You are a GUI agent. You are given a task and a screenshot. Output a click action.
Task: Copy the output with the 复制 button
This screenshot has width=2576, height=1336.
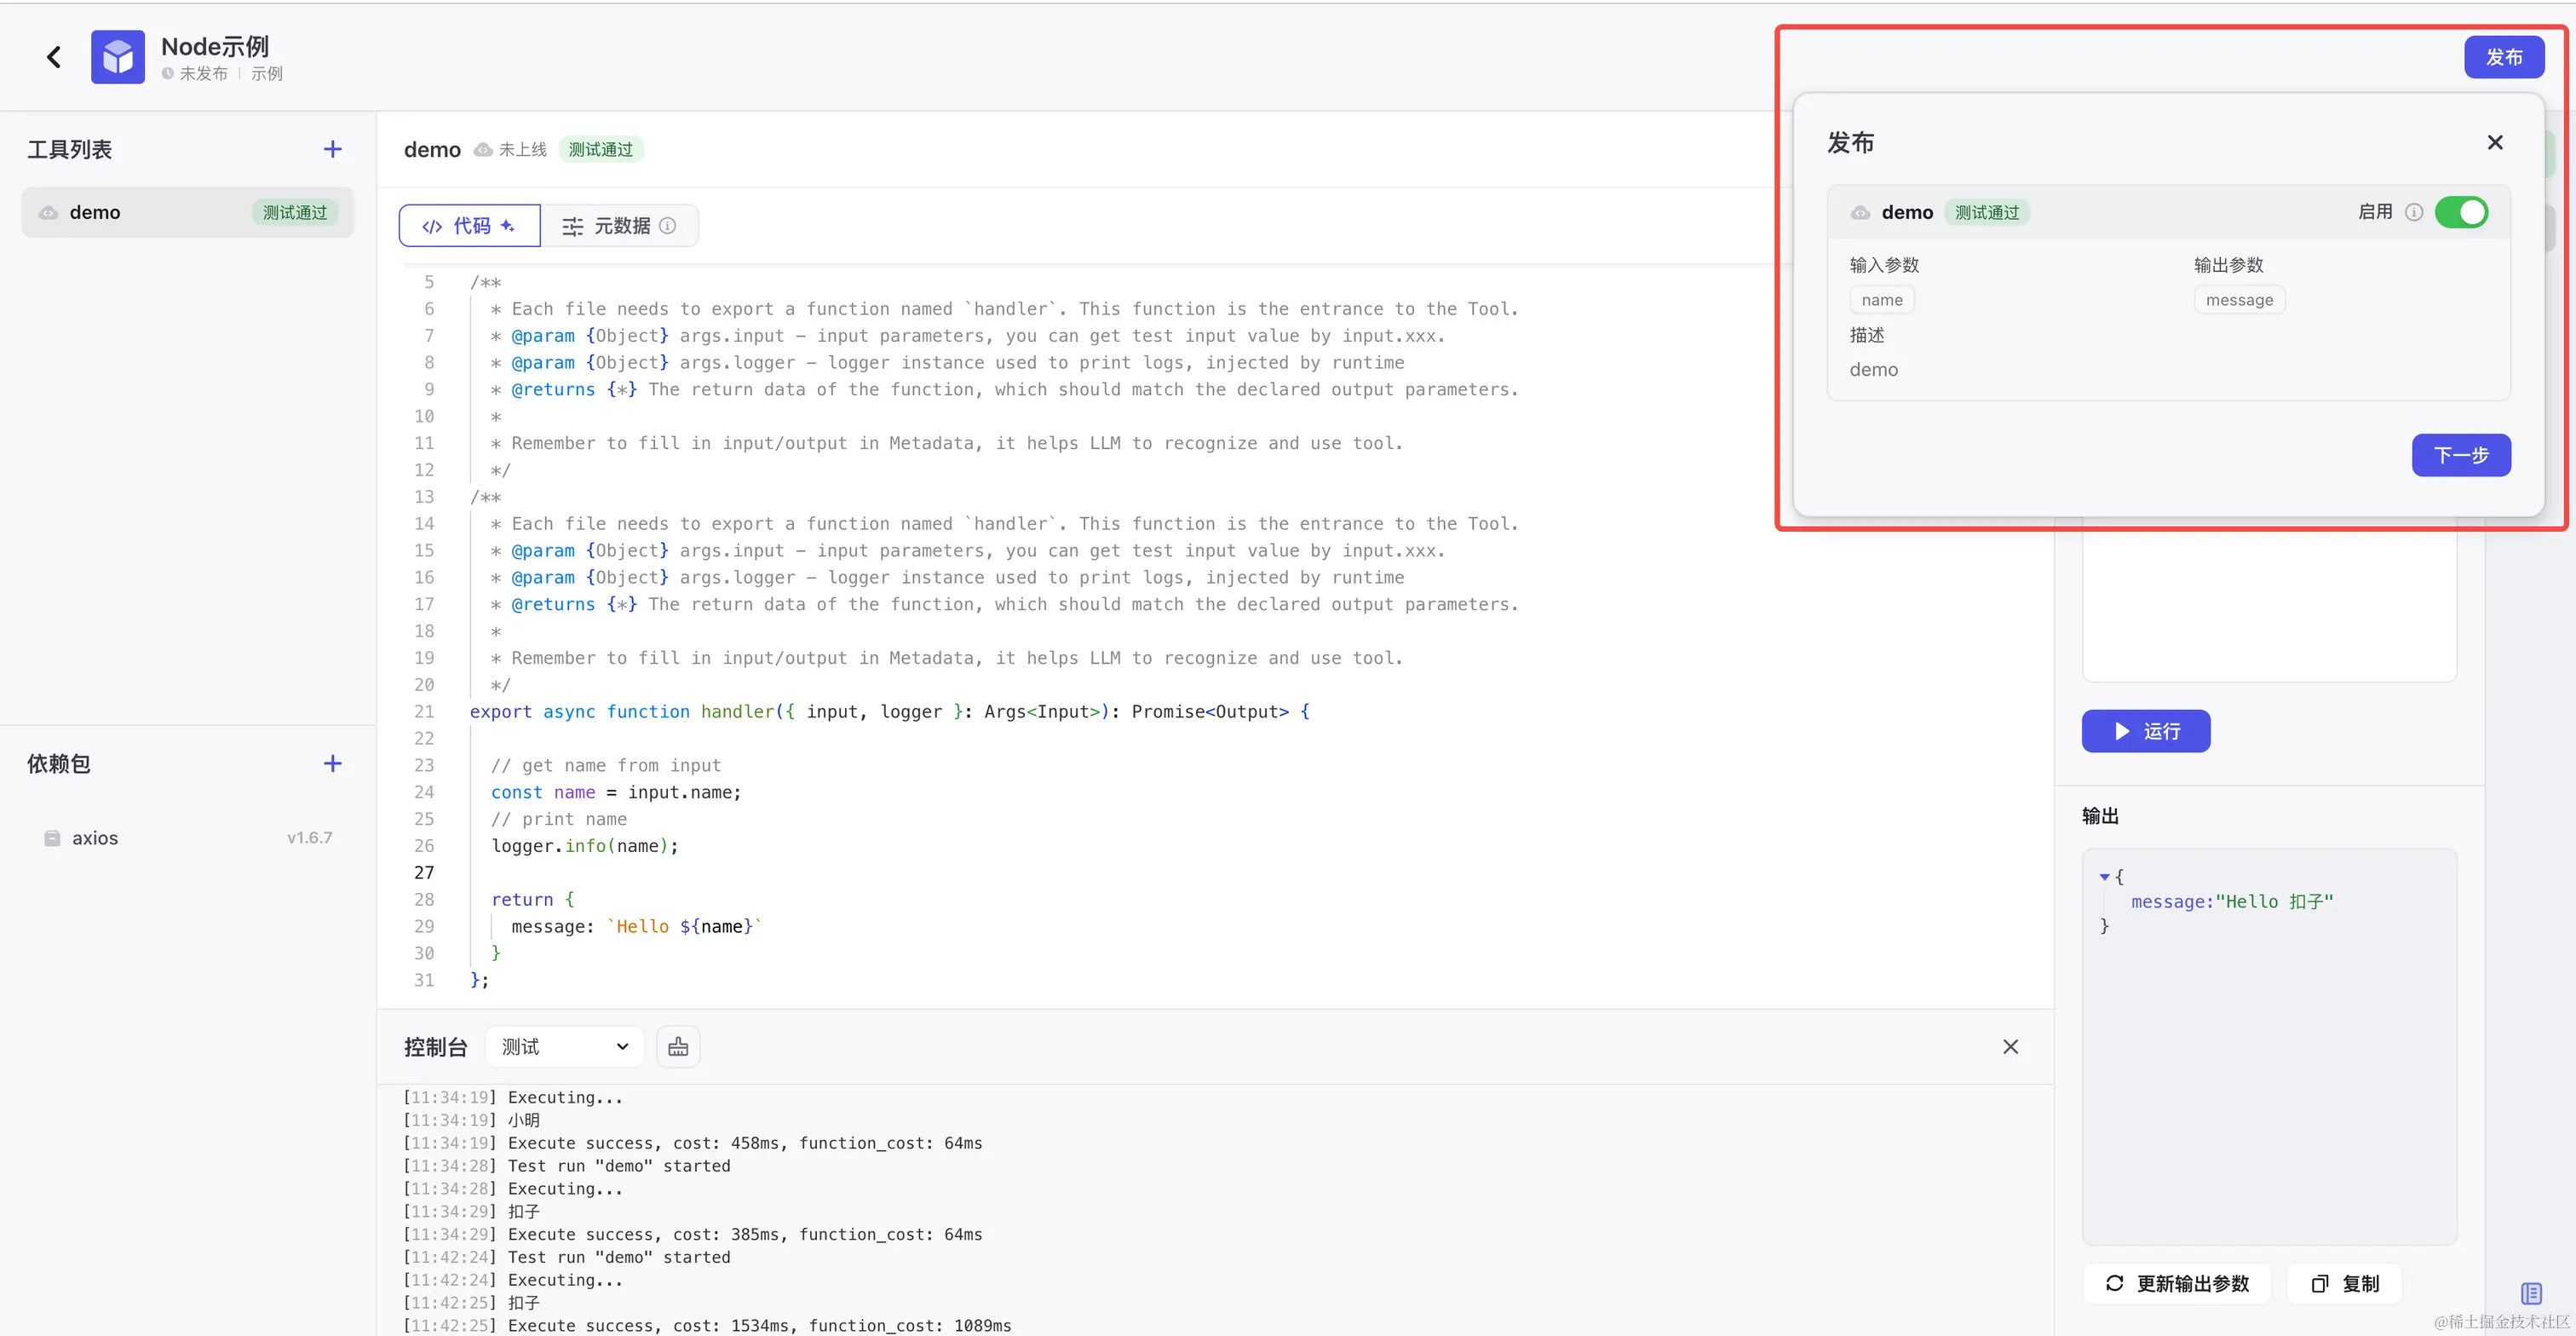pyautogui.click(x=2345, y=1283)
